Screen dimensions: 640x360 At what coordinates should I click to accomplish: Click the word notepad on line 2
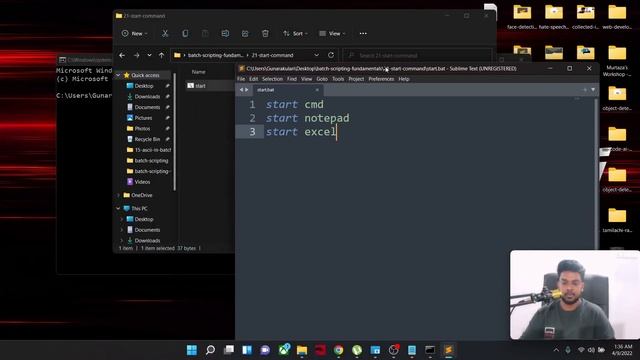pos(327,118)
